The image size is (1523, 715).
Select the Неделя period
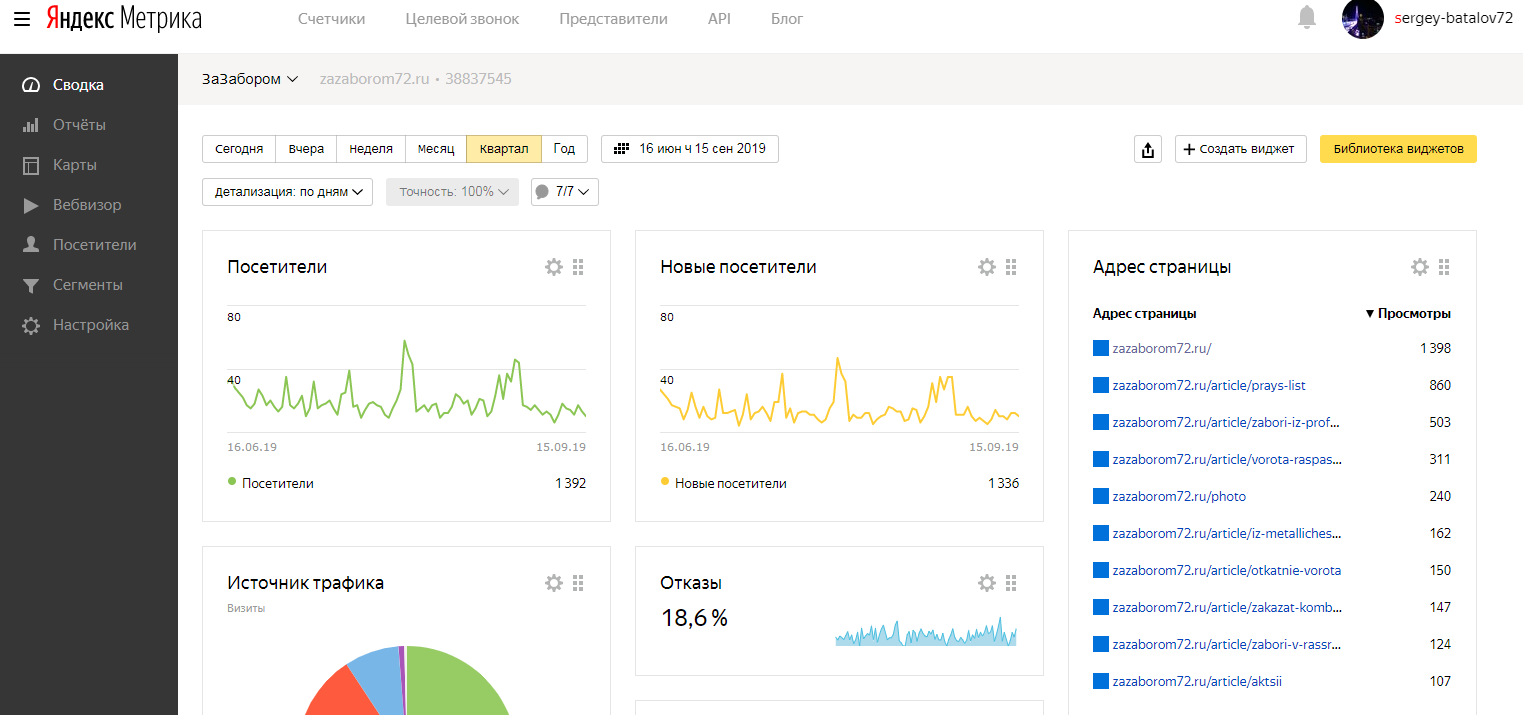(371, 149)
